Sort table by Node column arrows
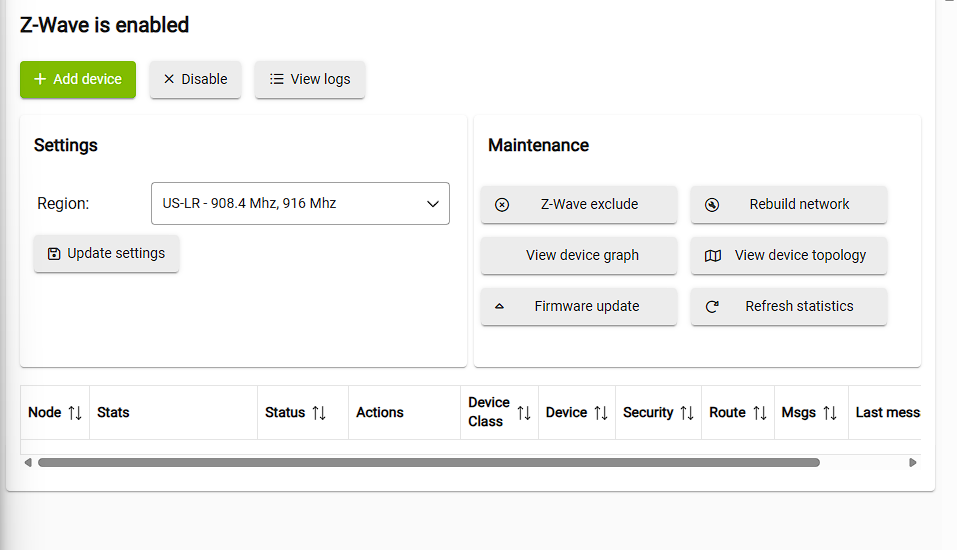Viewport: 957px width, 550px height. pos(75,413)
